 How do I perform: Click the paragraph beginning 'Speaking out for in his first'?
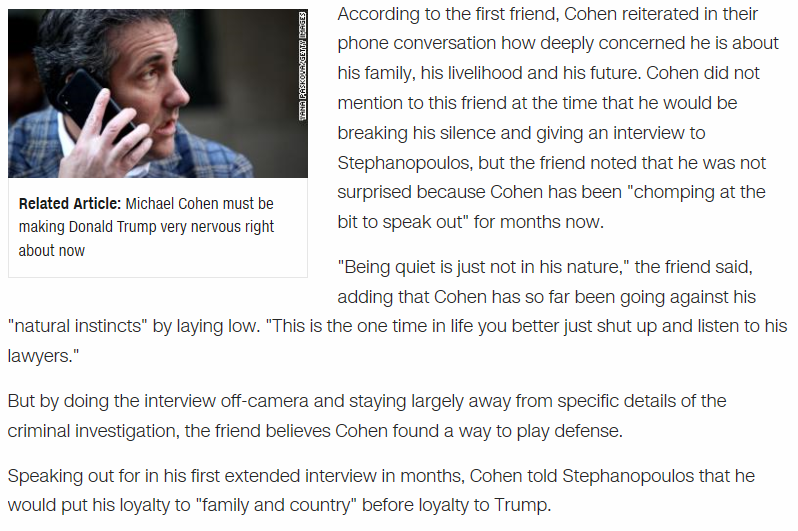click(381, 491)
